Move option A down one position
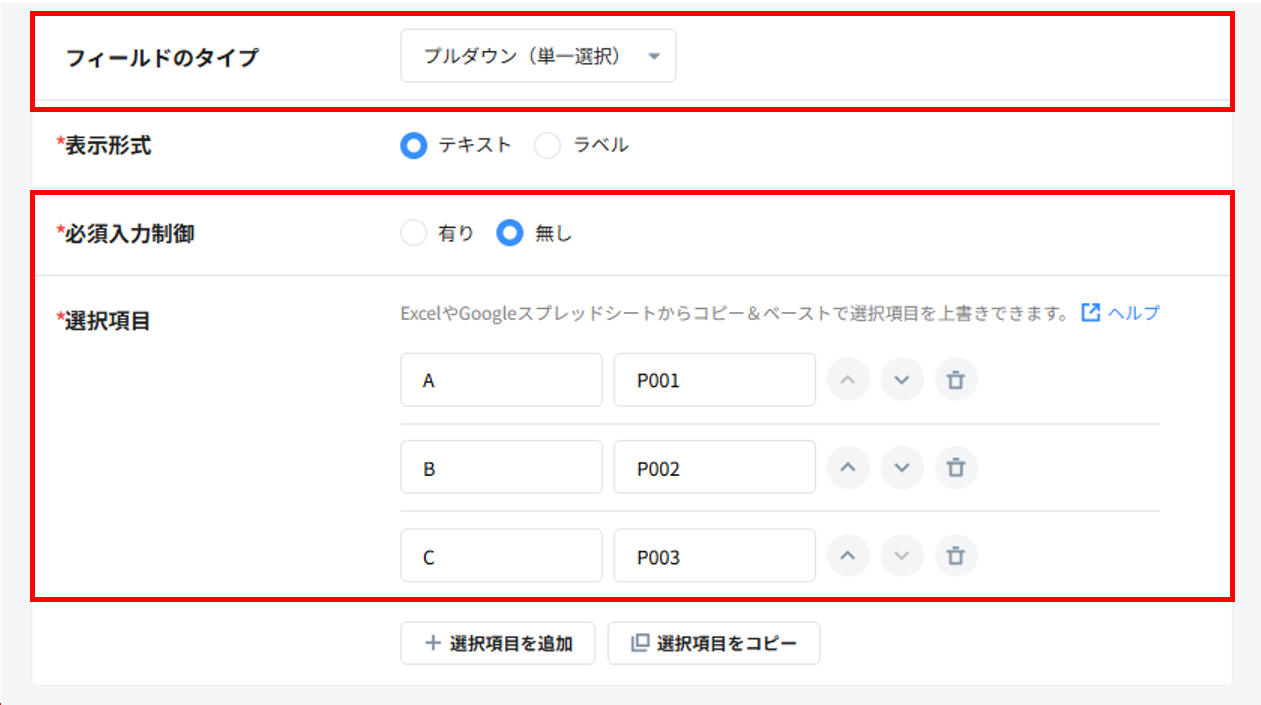 [901, 380]
